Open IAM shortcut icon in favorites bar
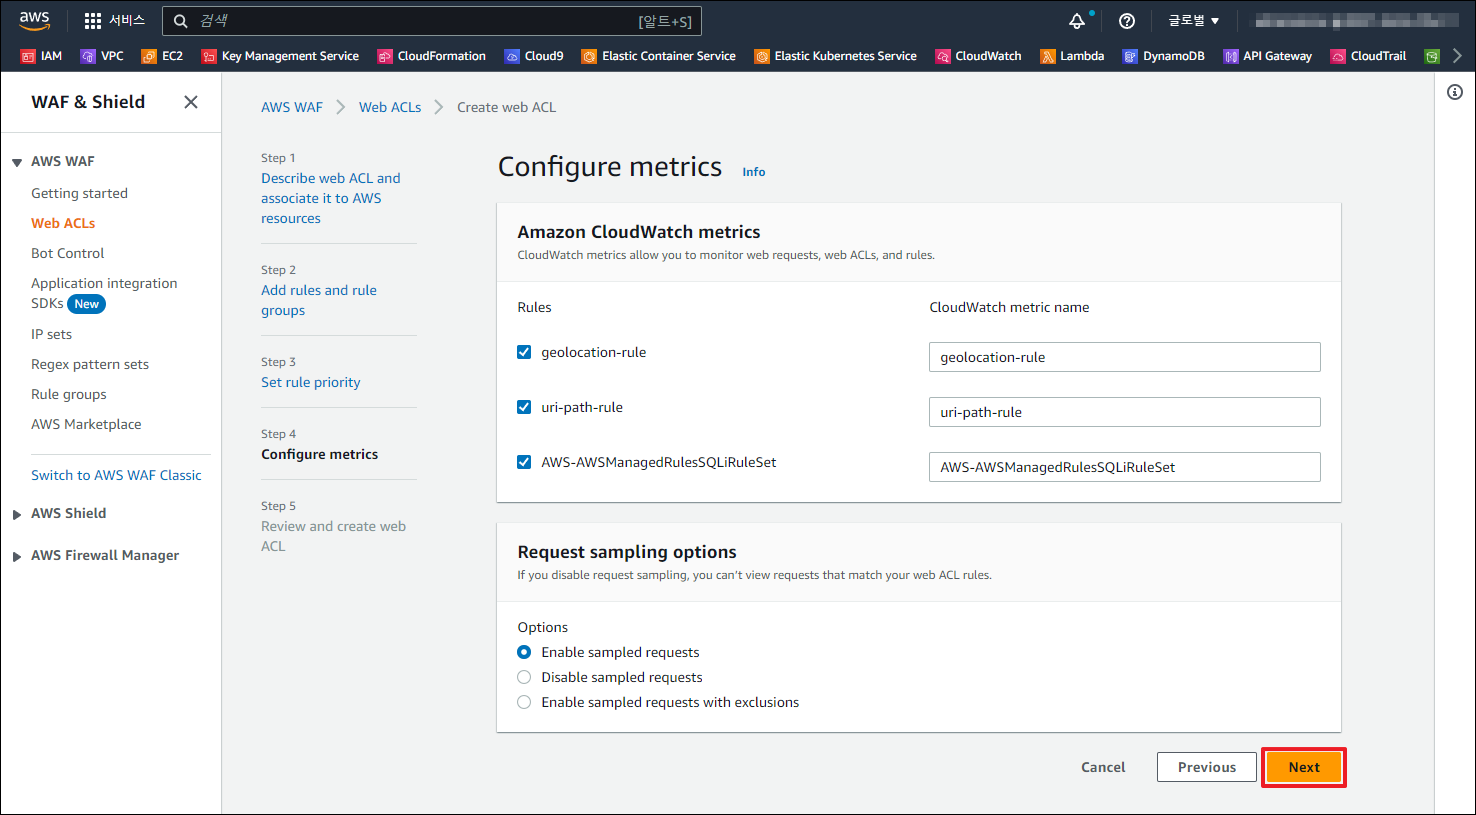This screenshot has width=1476, height=815. (x=28, y=56)
